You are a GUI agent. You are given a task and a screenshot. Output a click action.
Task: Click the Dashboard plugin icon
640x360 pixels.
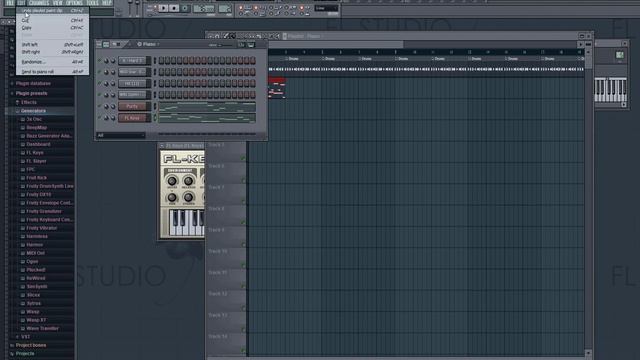click(23, 144)
